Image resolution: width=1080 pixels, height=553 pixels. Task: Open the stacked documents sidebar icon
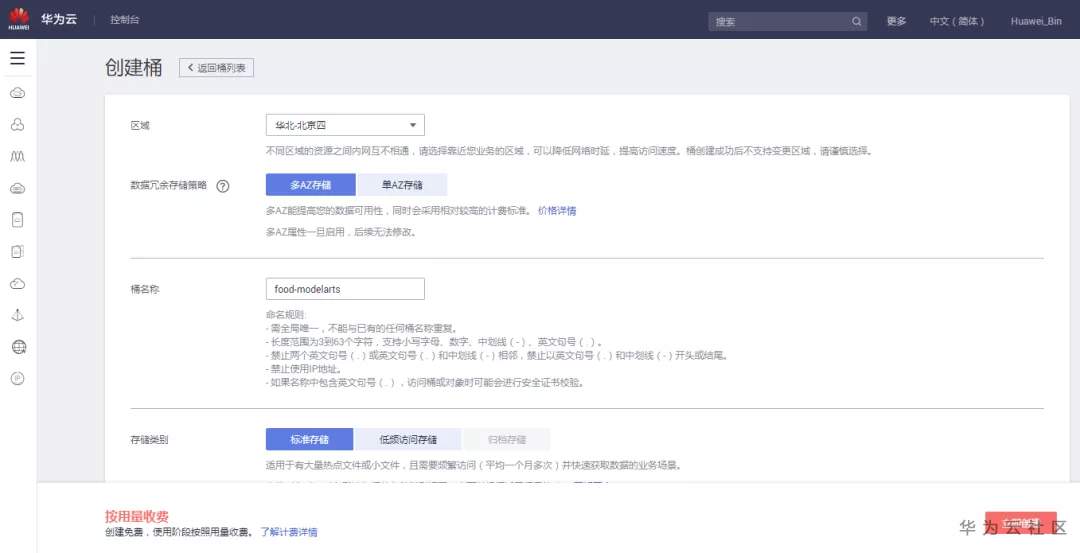(18, 251)
